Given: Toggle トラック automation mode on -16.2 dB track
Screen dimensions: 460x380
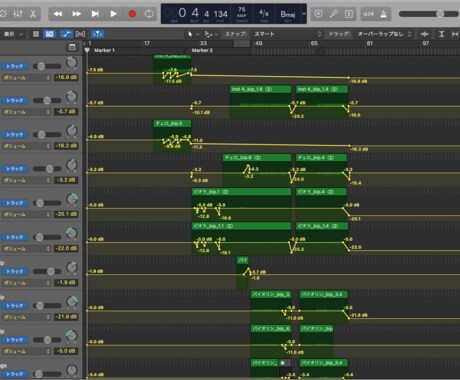Looking at the screenshot, I should pyautogui.click(x=15, y=135).
